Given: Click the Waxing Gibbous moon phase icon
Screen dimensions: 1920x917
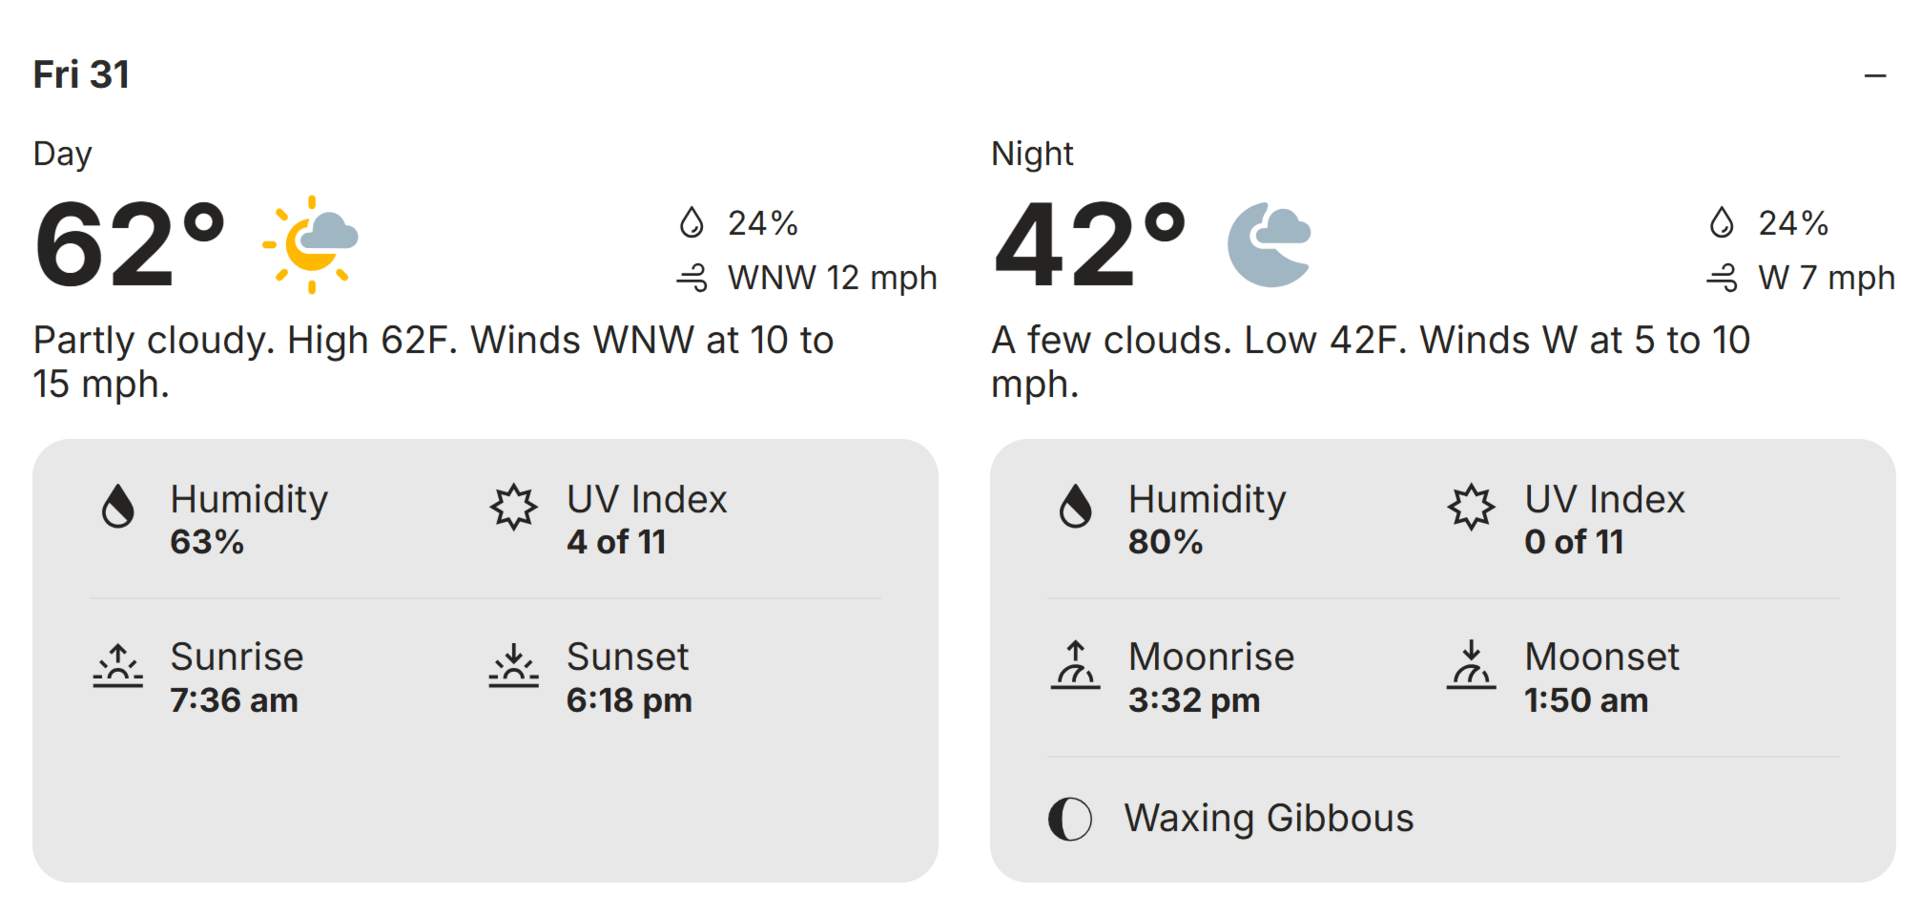Looking at the screenshot, I should (1070, 819).
